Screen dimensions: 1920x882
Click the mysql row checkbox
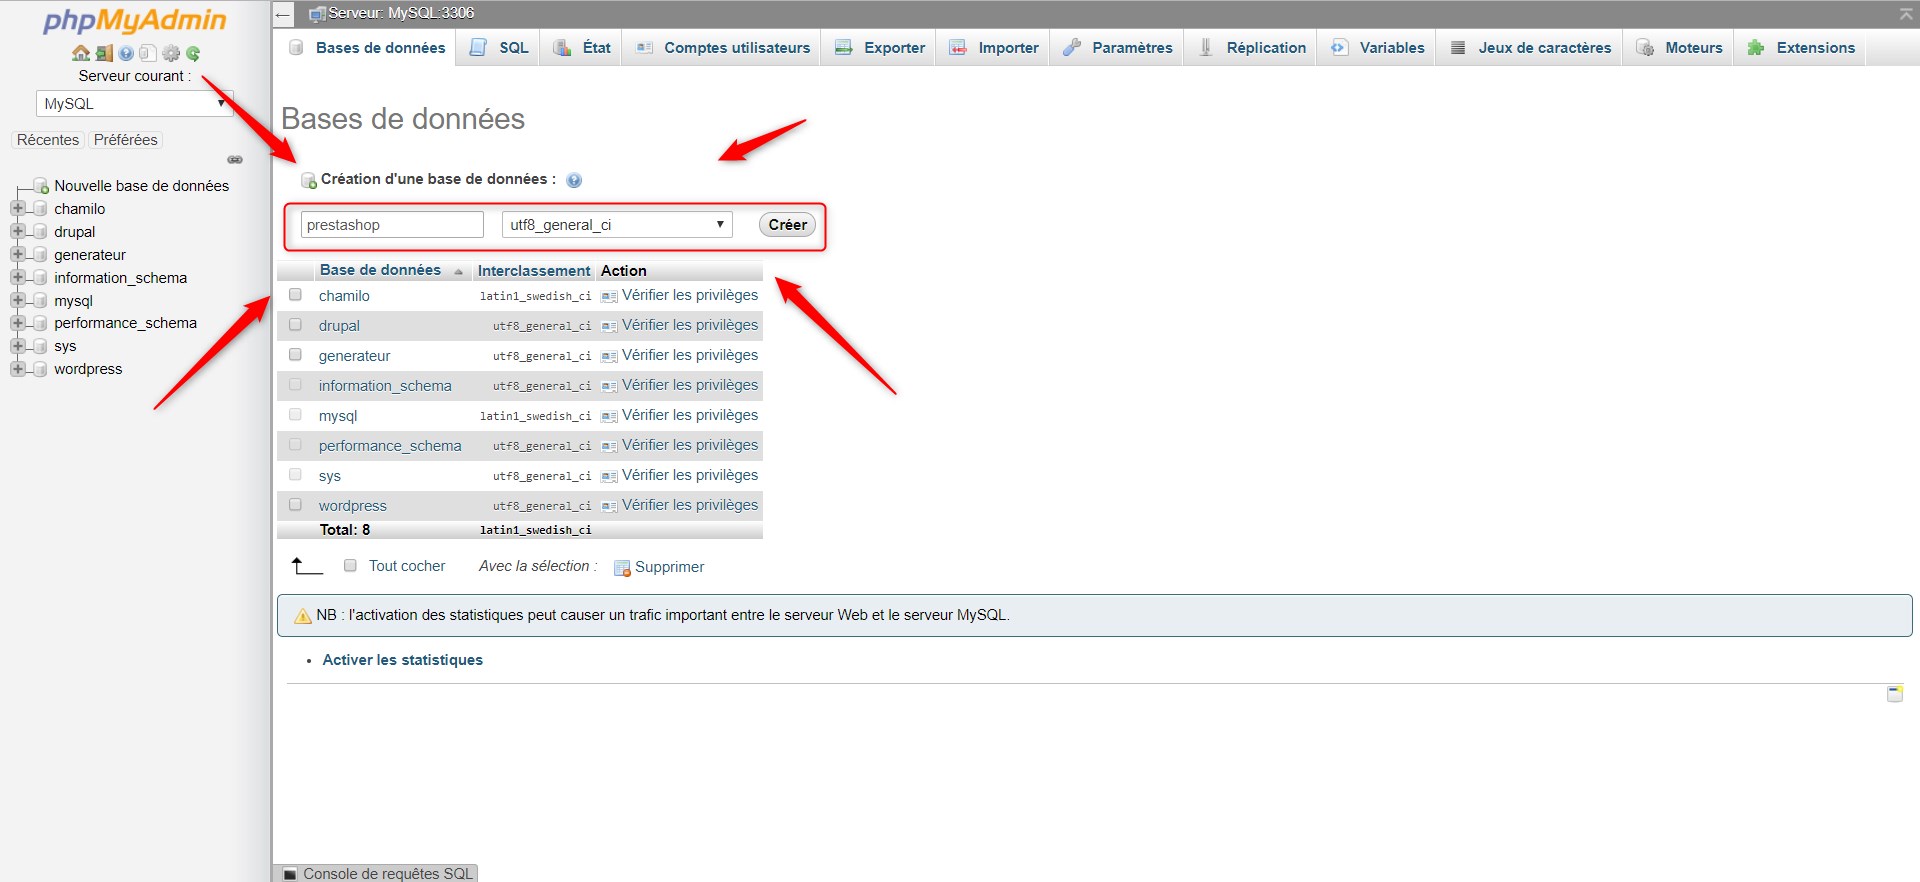[295, 415]
